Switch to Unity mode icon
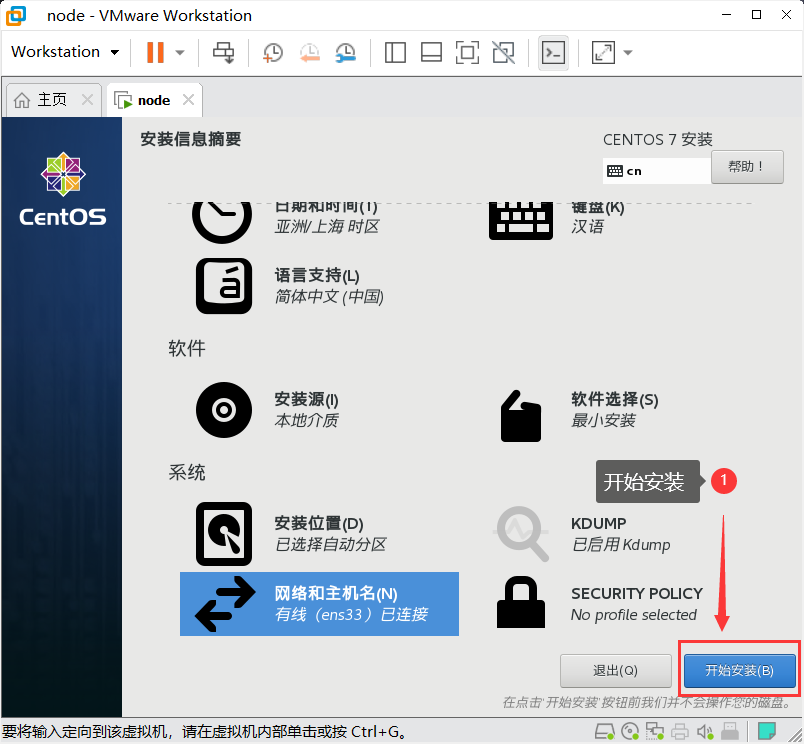This screenshot has width=804, height=744. pyautogui.click(x=504, y=52)
